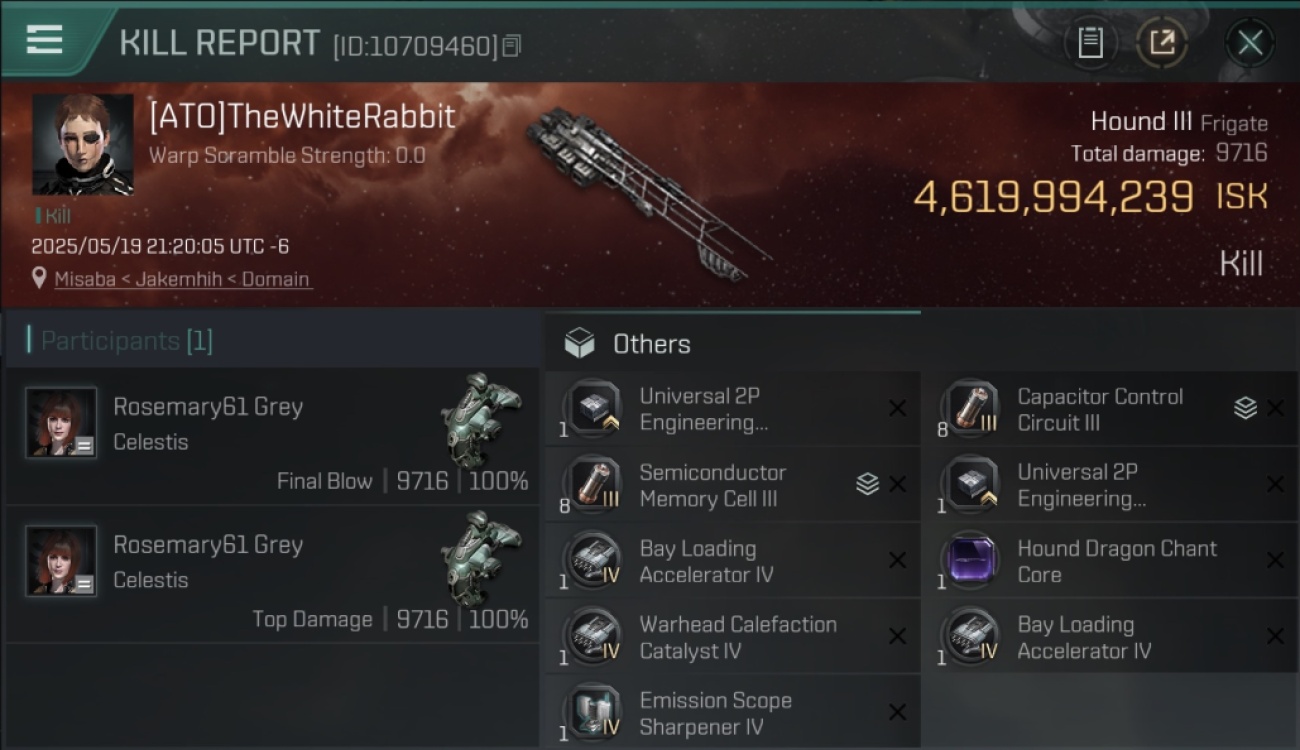View TheWhiteRabbit's pilot portrait
The image size is (1300, 750).
83,145
